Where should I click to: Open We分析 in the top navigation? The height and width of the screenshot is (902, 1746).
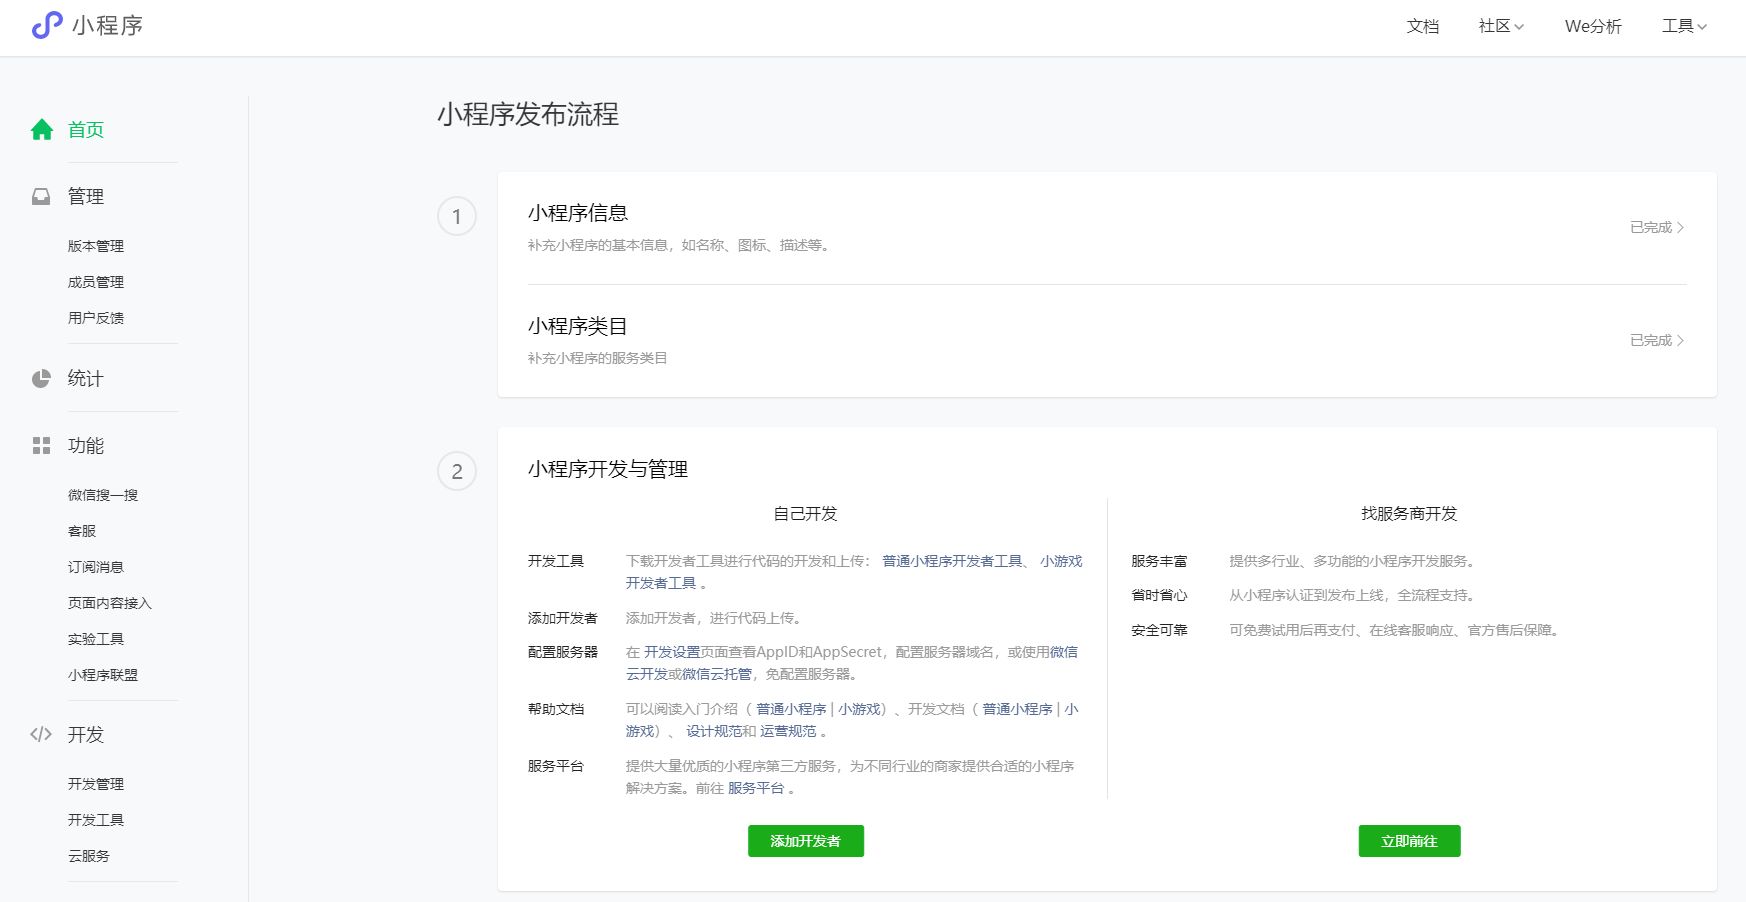(1593, 26)
